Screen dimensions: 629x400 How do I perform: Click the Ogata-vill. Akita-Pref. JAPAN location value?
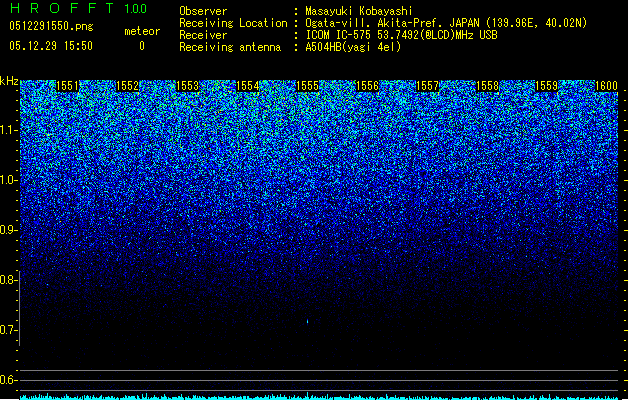[x=446, y=23]
